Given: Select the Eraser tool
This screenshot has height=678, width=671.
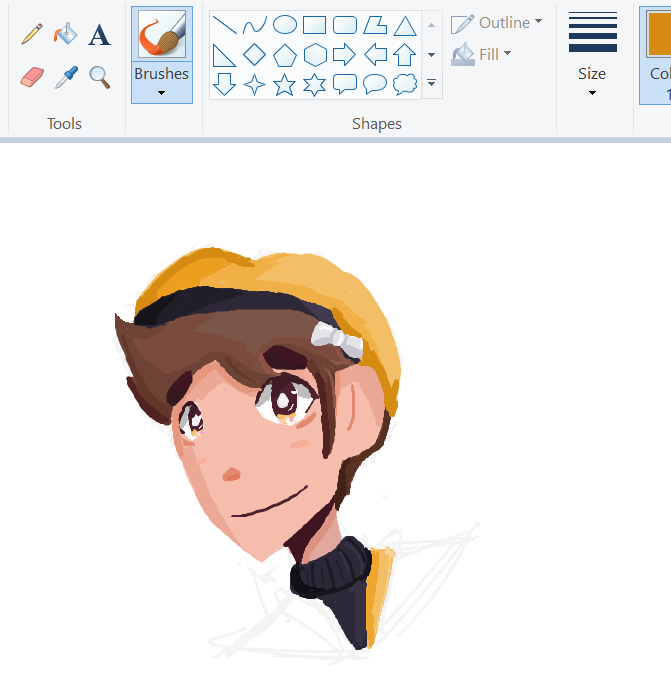Looking at the screenshot, I should coord(32,77).
